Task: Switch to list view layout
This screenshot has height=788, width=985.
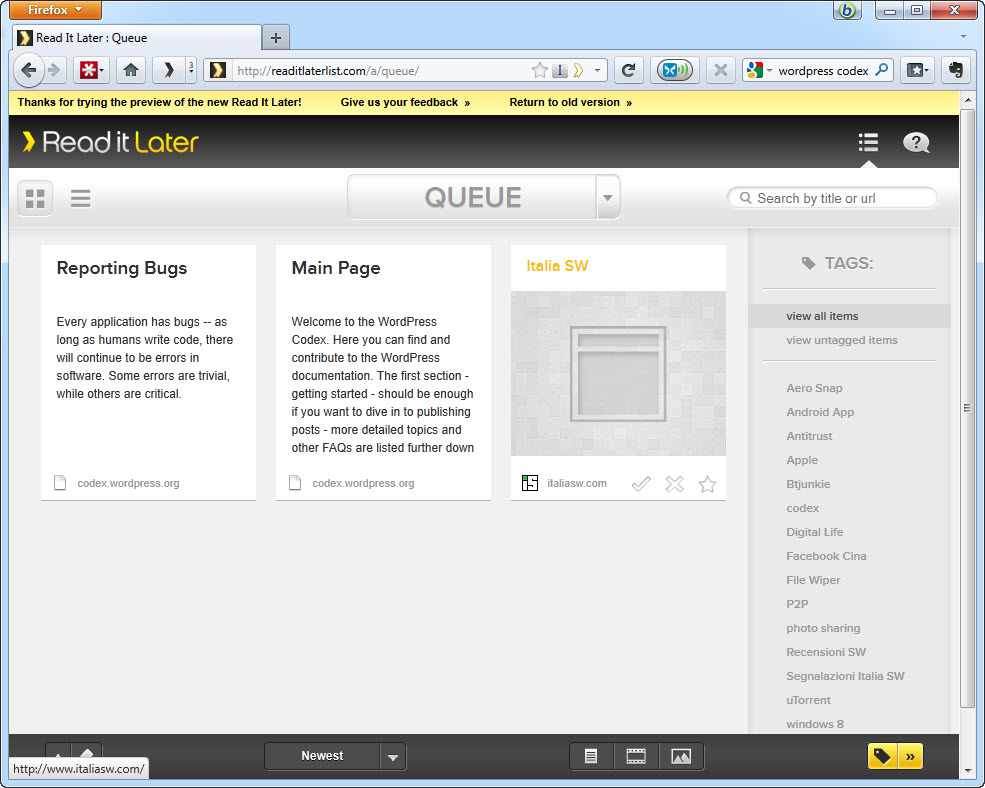Action: (80, 199)
